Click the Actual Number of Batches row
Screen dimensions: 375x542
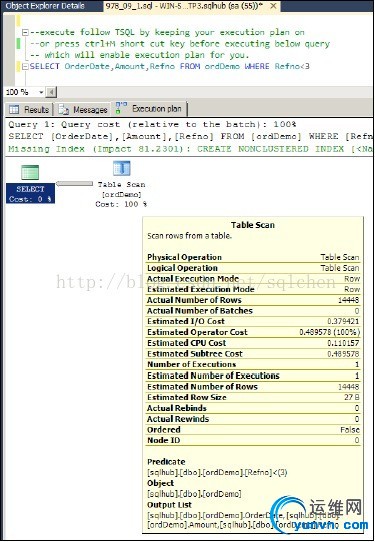click(x=253, y=311)
